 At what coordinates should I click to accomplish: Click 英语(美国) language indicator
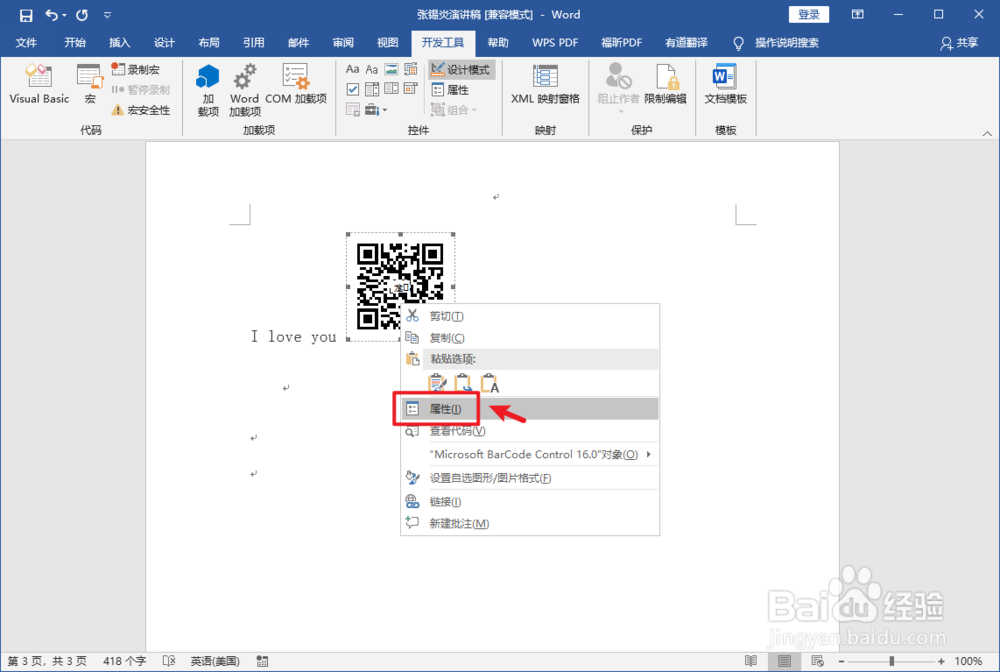[x=215, y=661]
